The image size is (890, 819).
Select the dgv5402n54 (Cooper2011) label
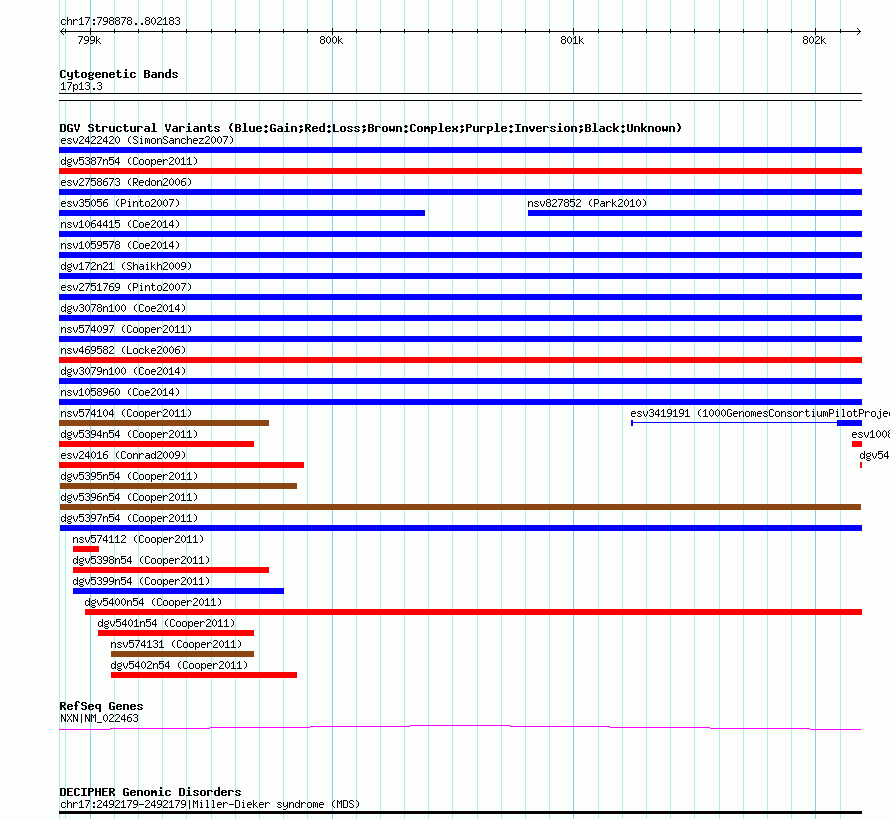tap(179, 665)
